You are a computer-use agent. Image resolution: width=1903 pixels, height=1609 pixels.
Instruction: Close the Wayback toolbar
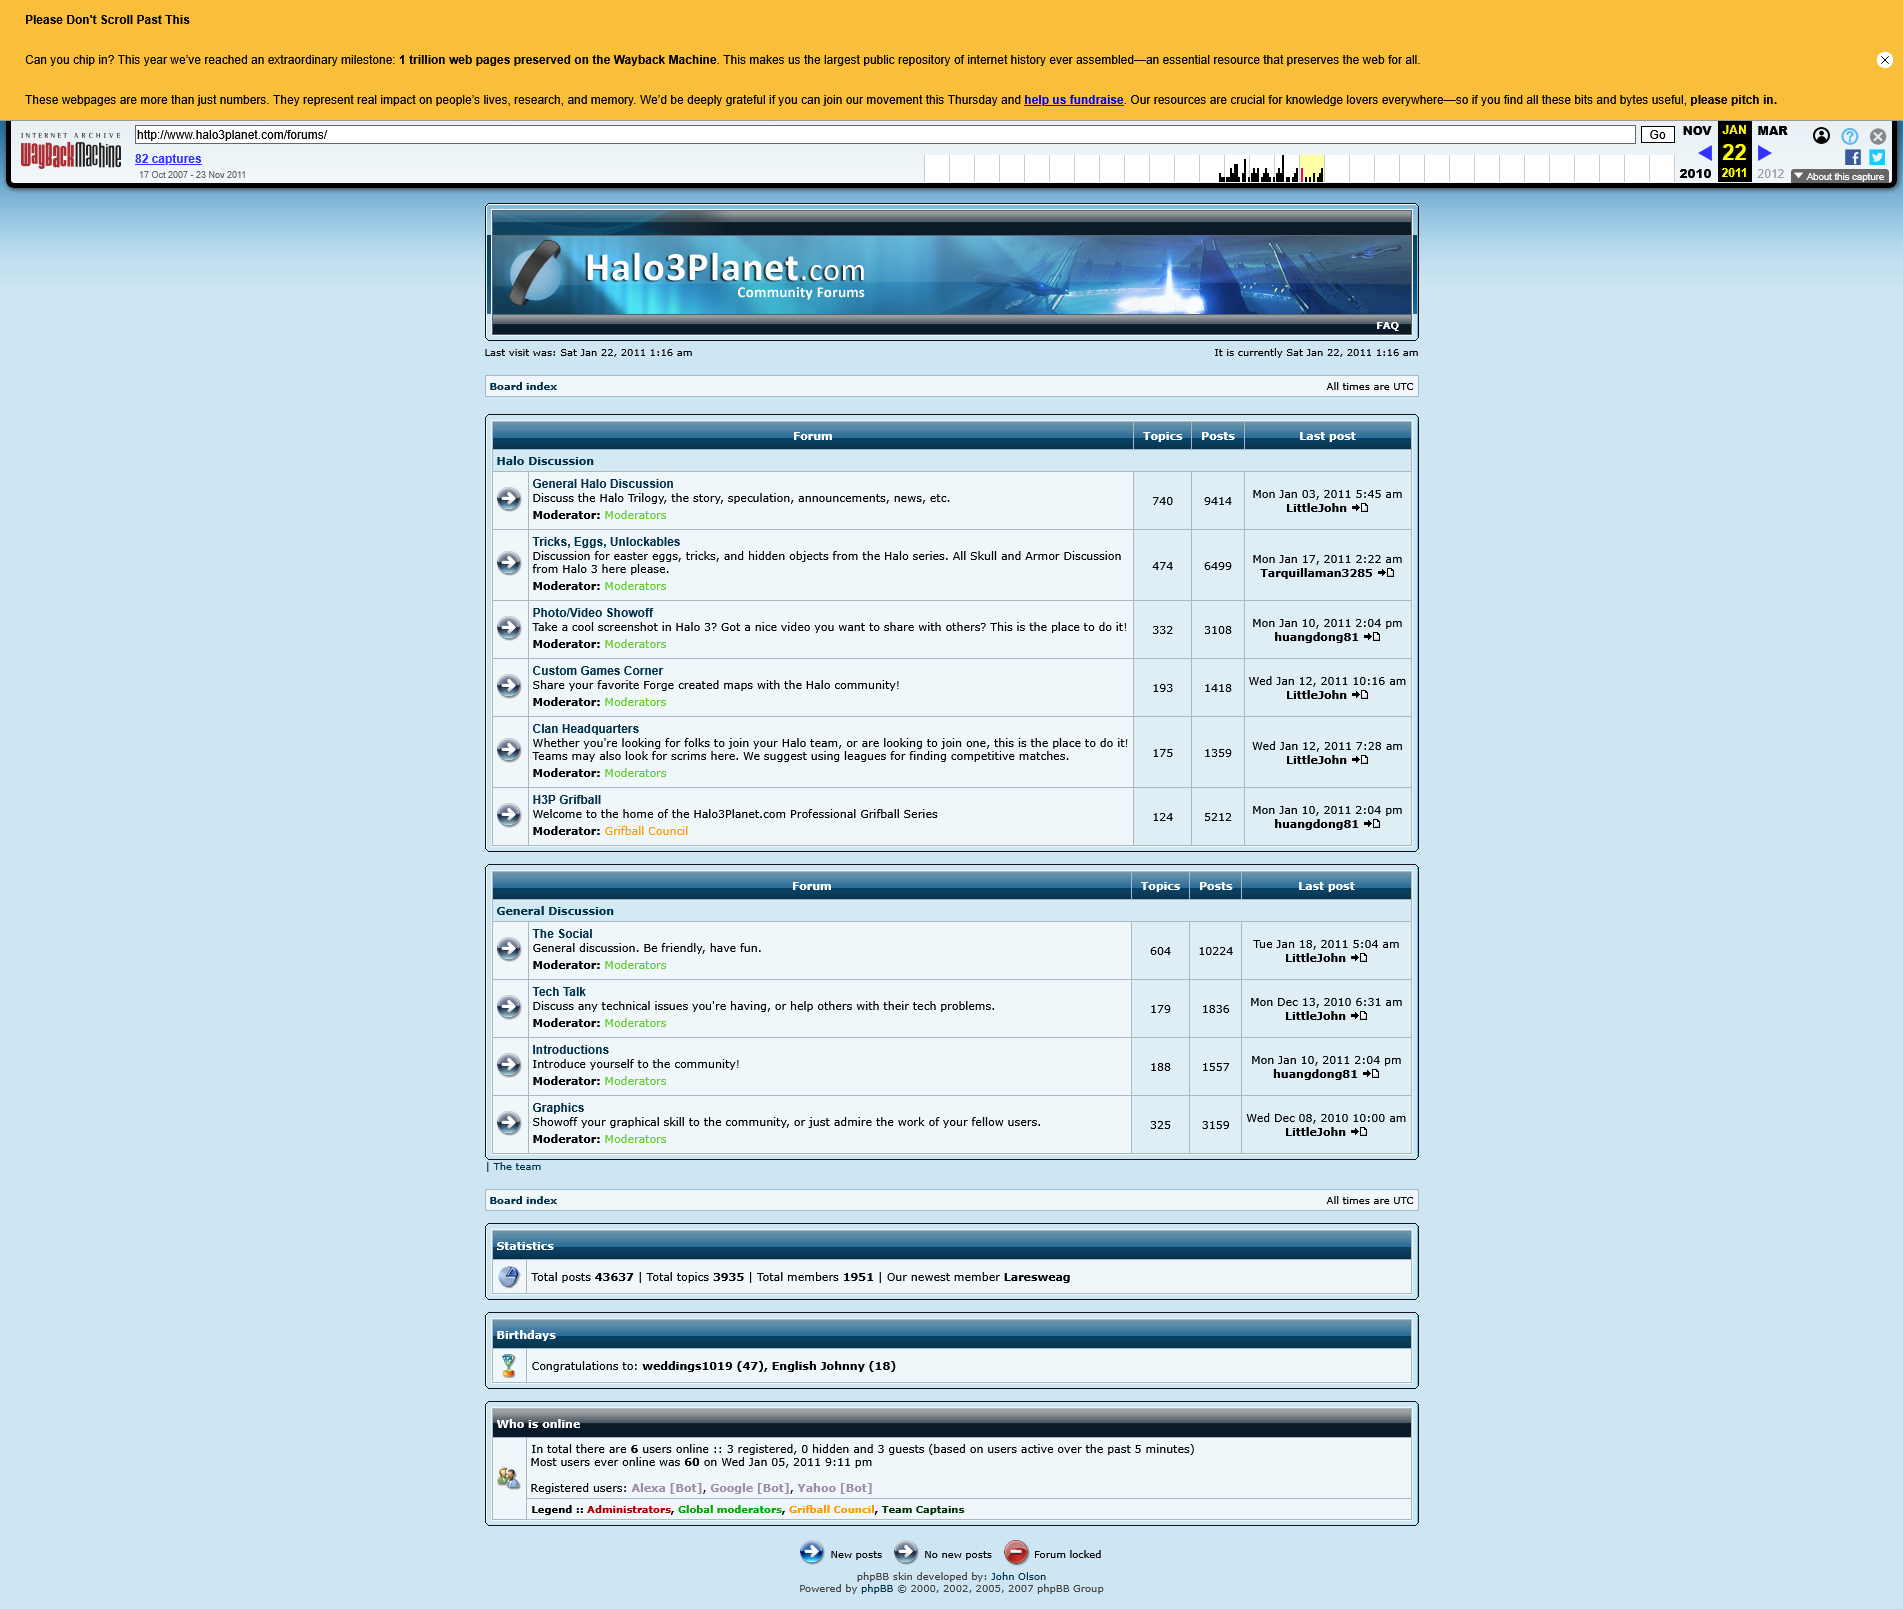pos(1878,136)
